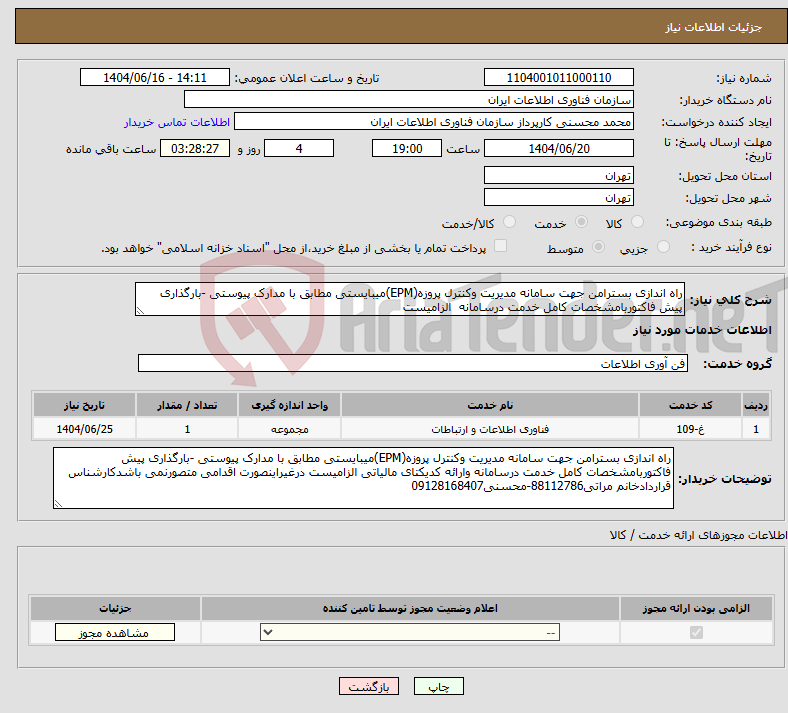Click the ردیف column header
This screenshot has width=788, height=713.
click(756, 405)
